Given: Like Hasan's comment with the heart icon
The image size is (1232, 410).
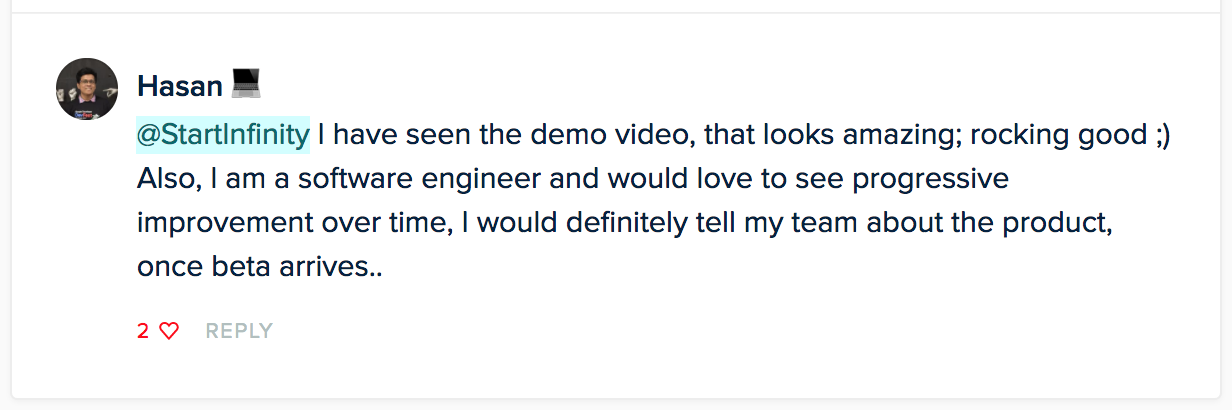Looking at the screenshot, I should 169,331.
